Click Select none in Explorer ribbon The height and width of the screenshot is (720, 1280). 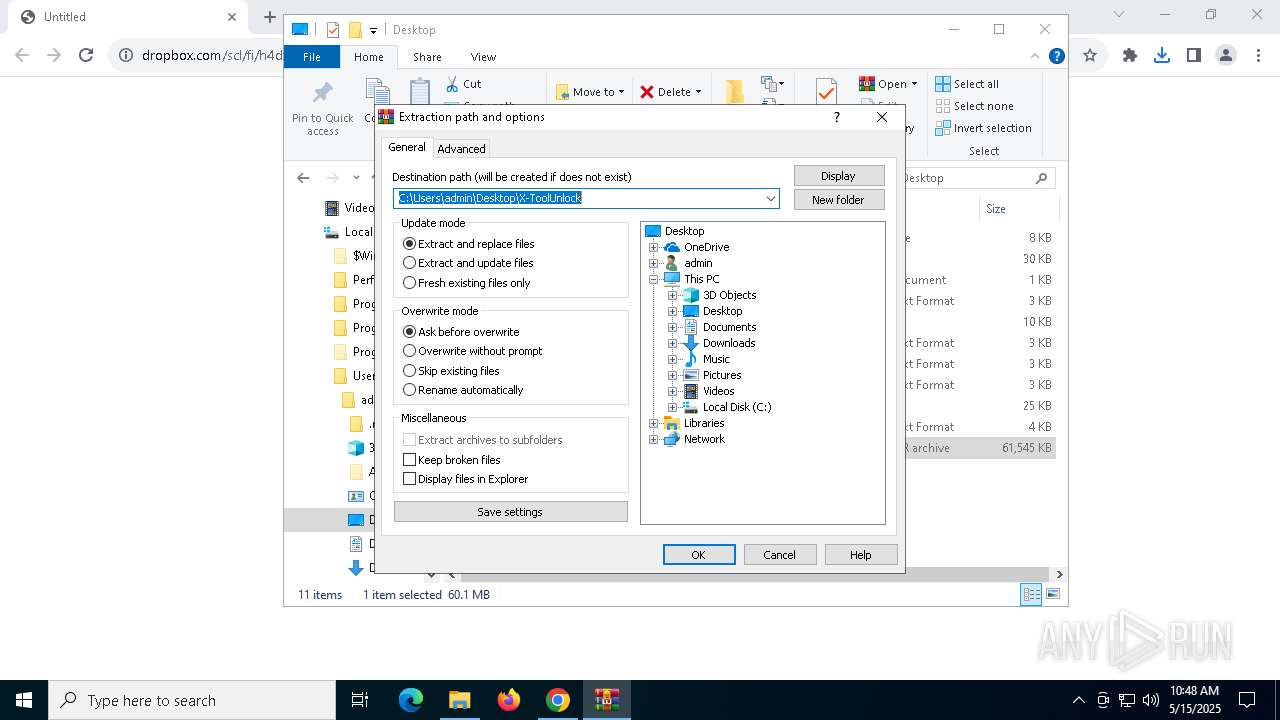tap(974, 106)
